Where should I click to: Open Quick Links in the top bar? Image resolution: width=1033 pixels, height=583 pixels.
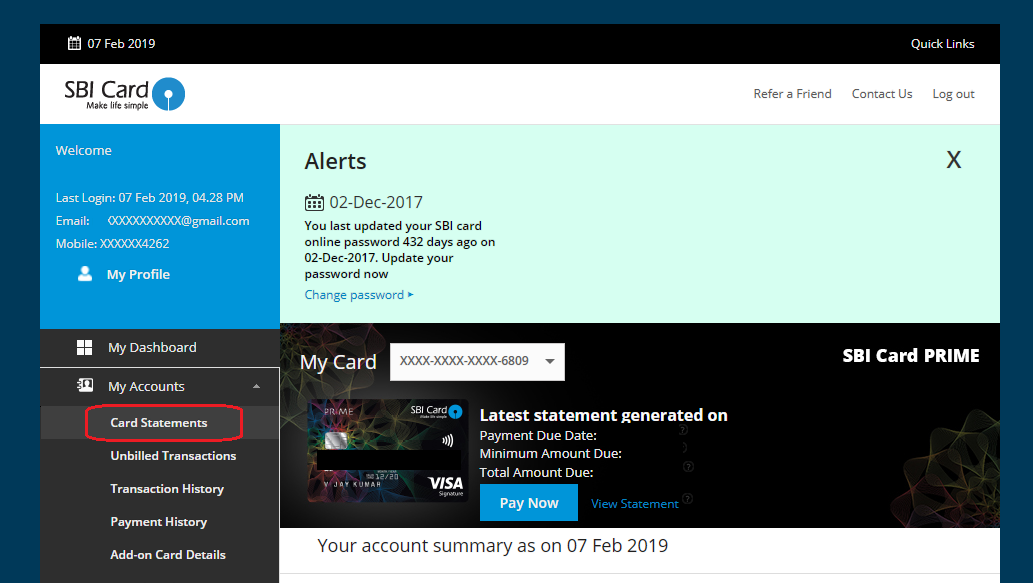942,43
